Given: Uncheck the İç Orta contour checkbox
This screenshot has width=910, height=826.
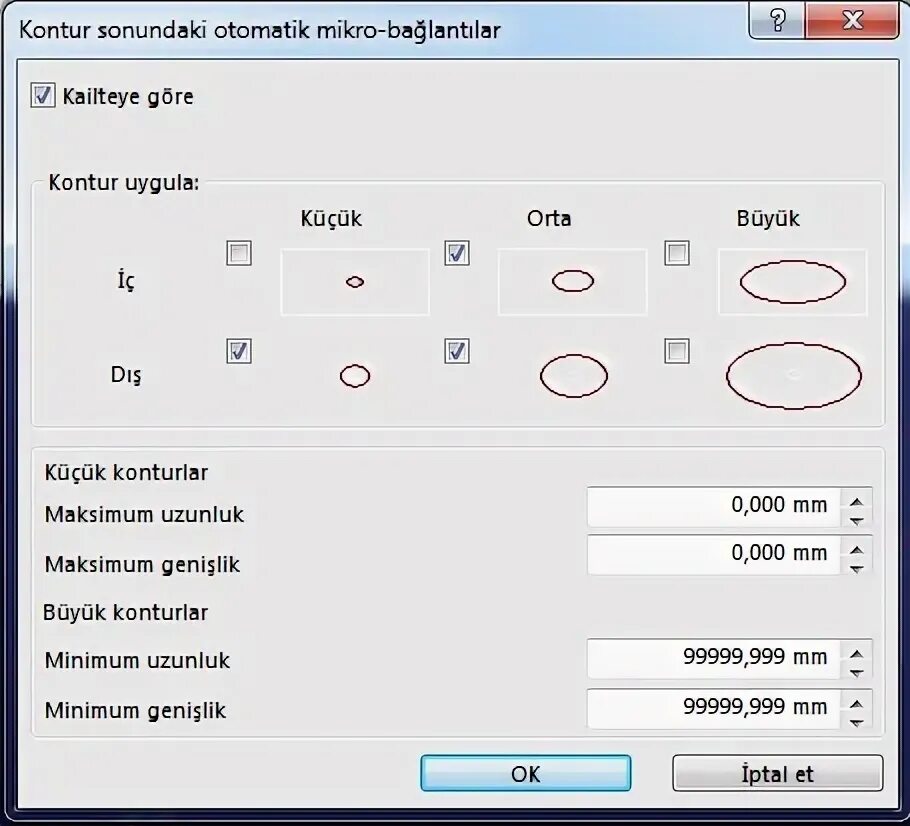Looking at the screenshot, I should coord(457,253).
